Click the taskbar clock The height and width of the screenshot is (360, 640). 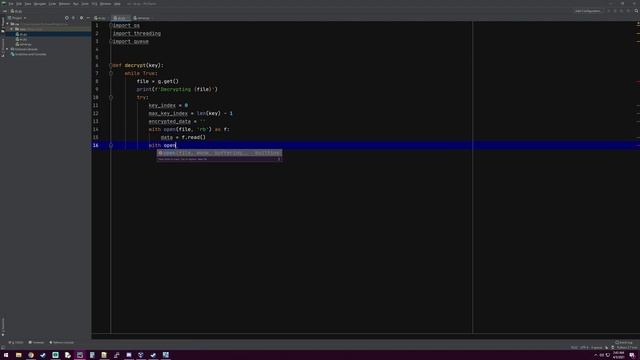pyautogui.click(x=618, y=355)
